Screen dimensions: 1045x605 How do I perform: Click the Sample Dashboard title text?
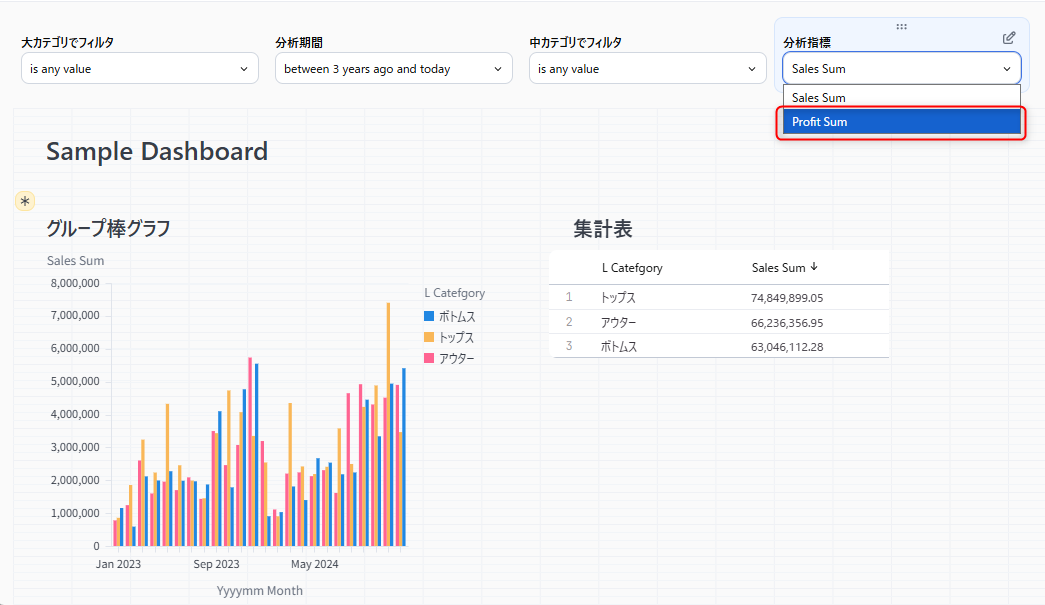(x=157, y=151)
